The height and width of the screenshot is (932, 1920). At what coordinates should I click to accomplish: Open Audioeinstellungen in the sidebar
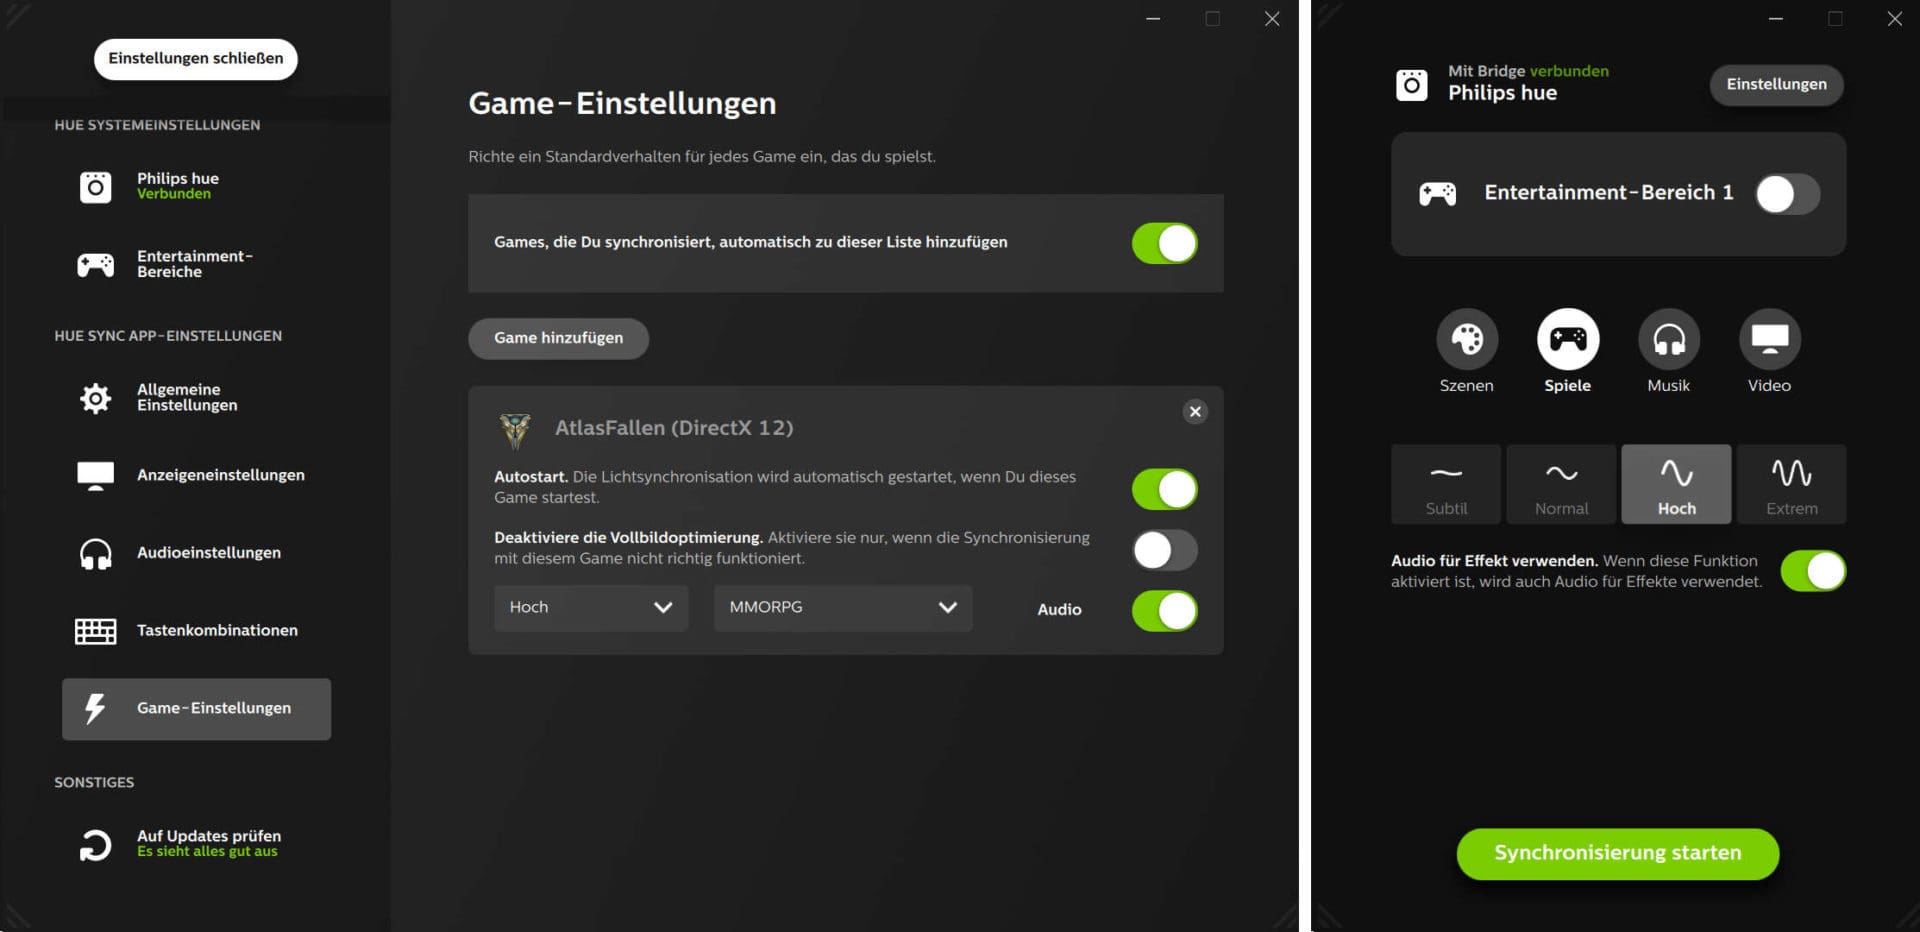pos(208,553)
